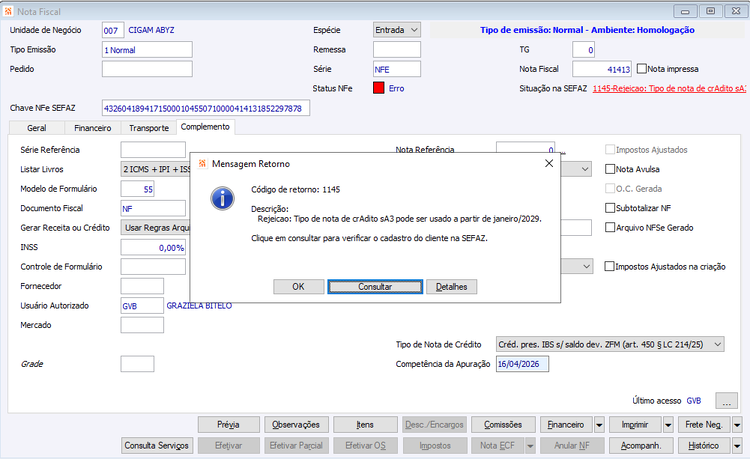This screenshot has width=750, height=459.
Task: Click the Mensagem Retorno dialog title icon
Action: tap(202, 164)
